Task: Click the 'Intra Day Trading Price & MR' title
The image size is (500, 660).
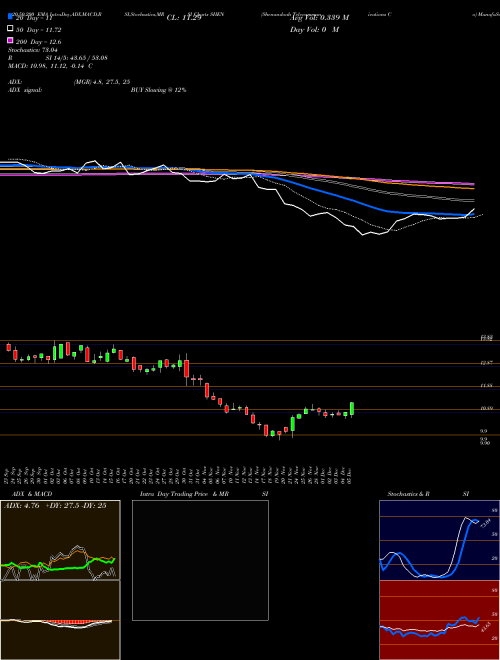Action: click(184, 494)
